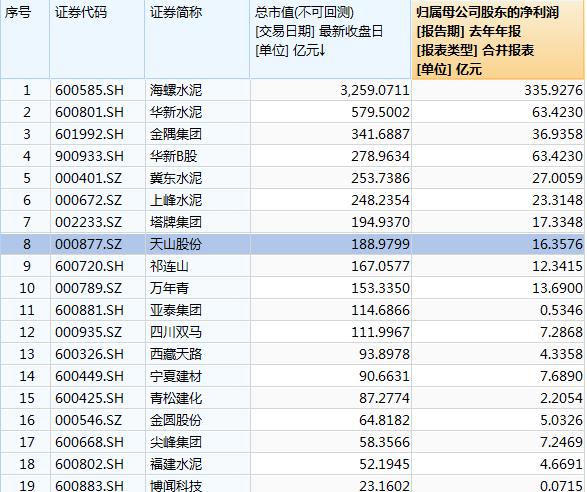Click net profit 17.3348
This screenshot has width=587, height=492.
point(557,222)
